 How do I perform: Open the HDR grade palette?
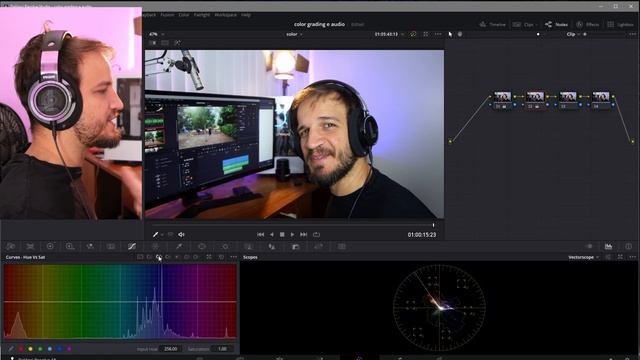pos(70,246)
